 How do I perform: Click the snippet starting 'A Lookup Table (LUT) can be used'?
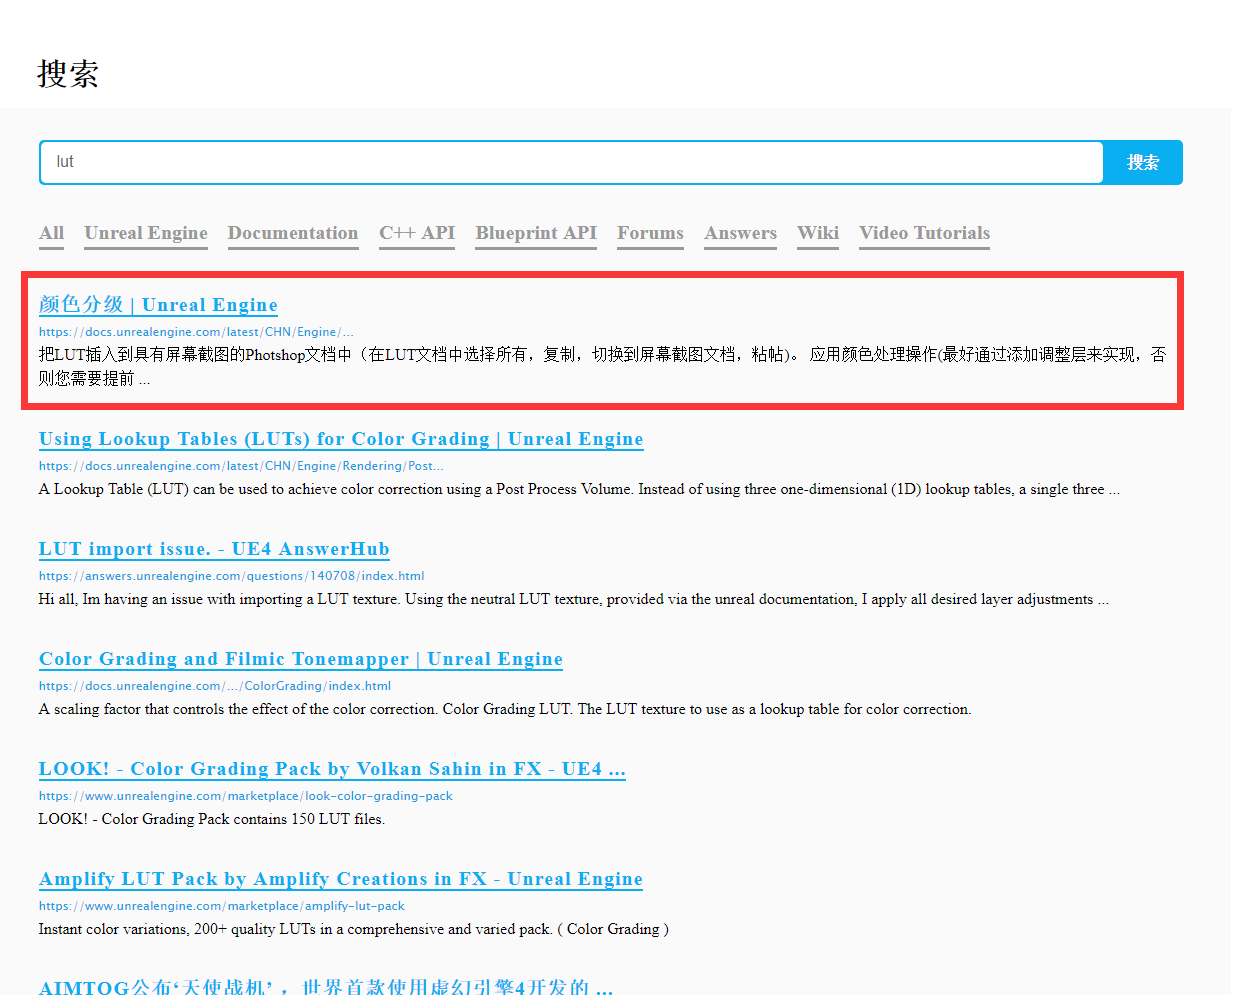[579, 489]
